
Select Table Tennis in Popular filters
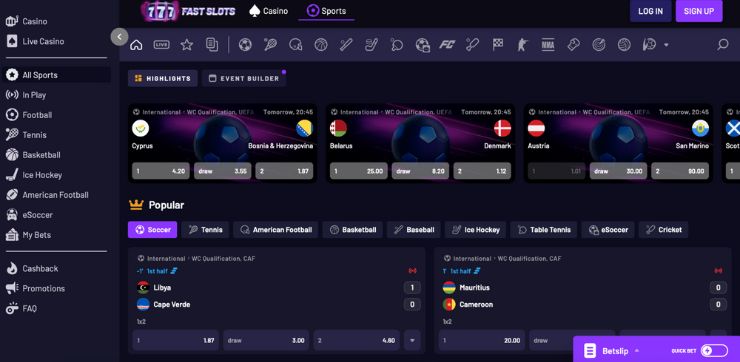544,230
